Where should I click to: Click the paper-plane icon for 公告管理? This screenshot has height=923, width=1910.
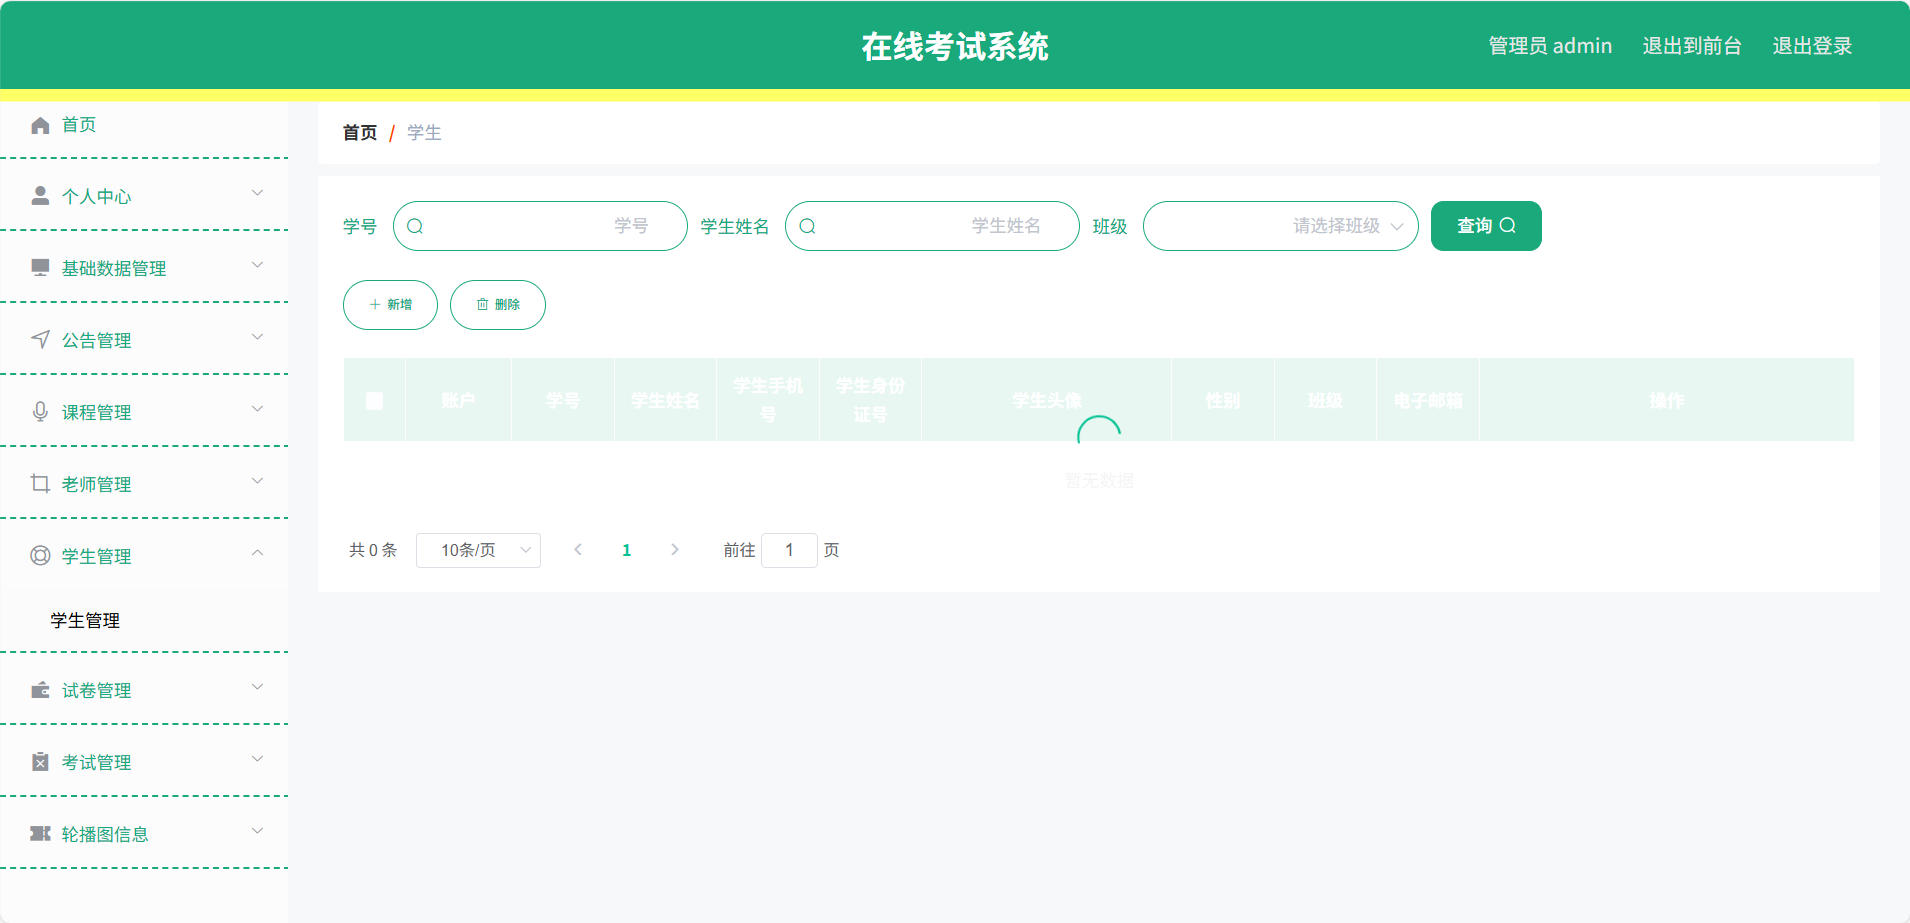tap(40, 339)
